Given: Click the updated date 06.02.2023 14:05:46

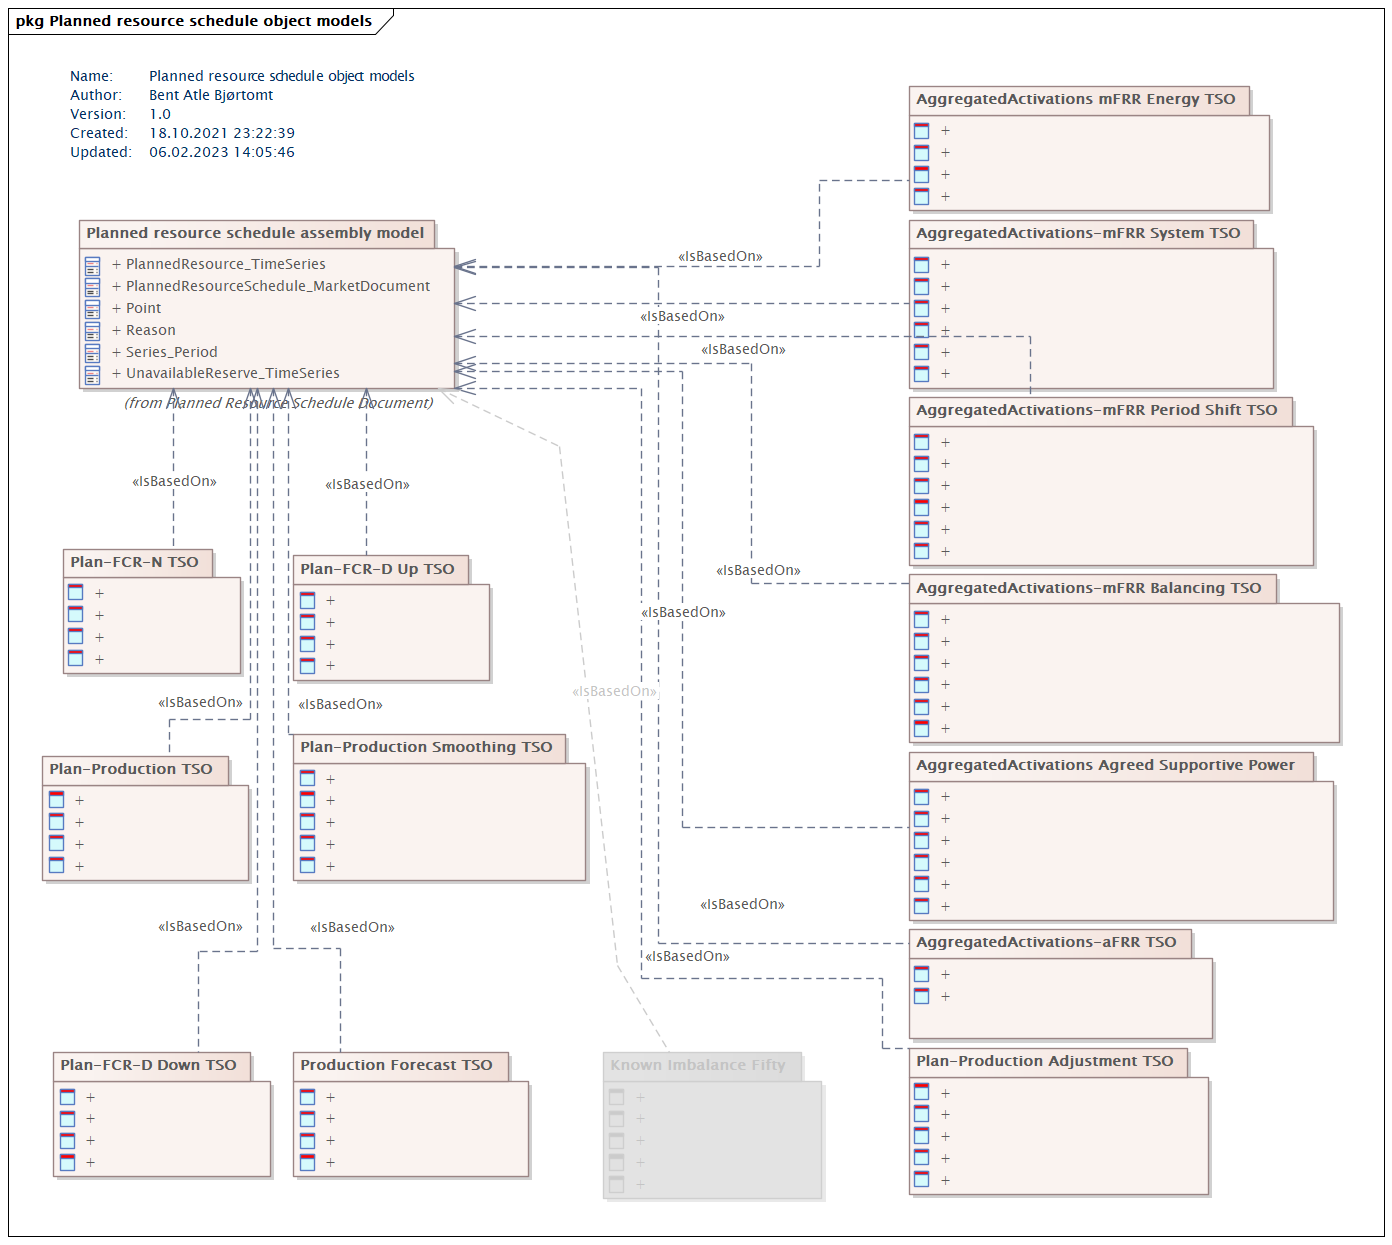Looking at the screenshot, I should (x=222, y=152).
